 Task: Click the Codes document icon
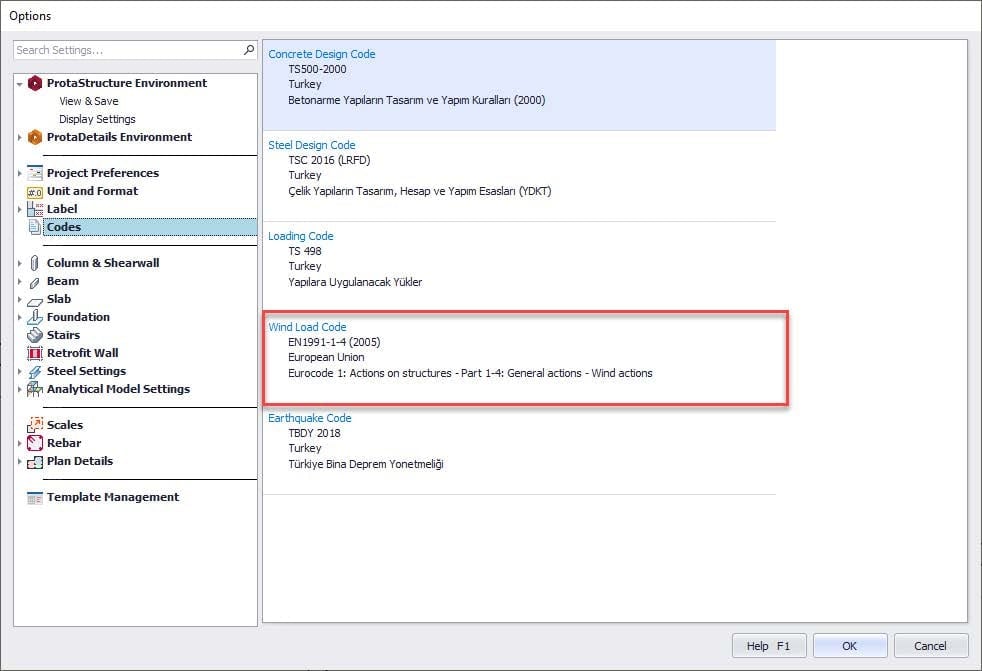pyautogui.click(x=35, y=227)
